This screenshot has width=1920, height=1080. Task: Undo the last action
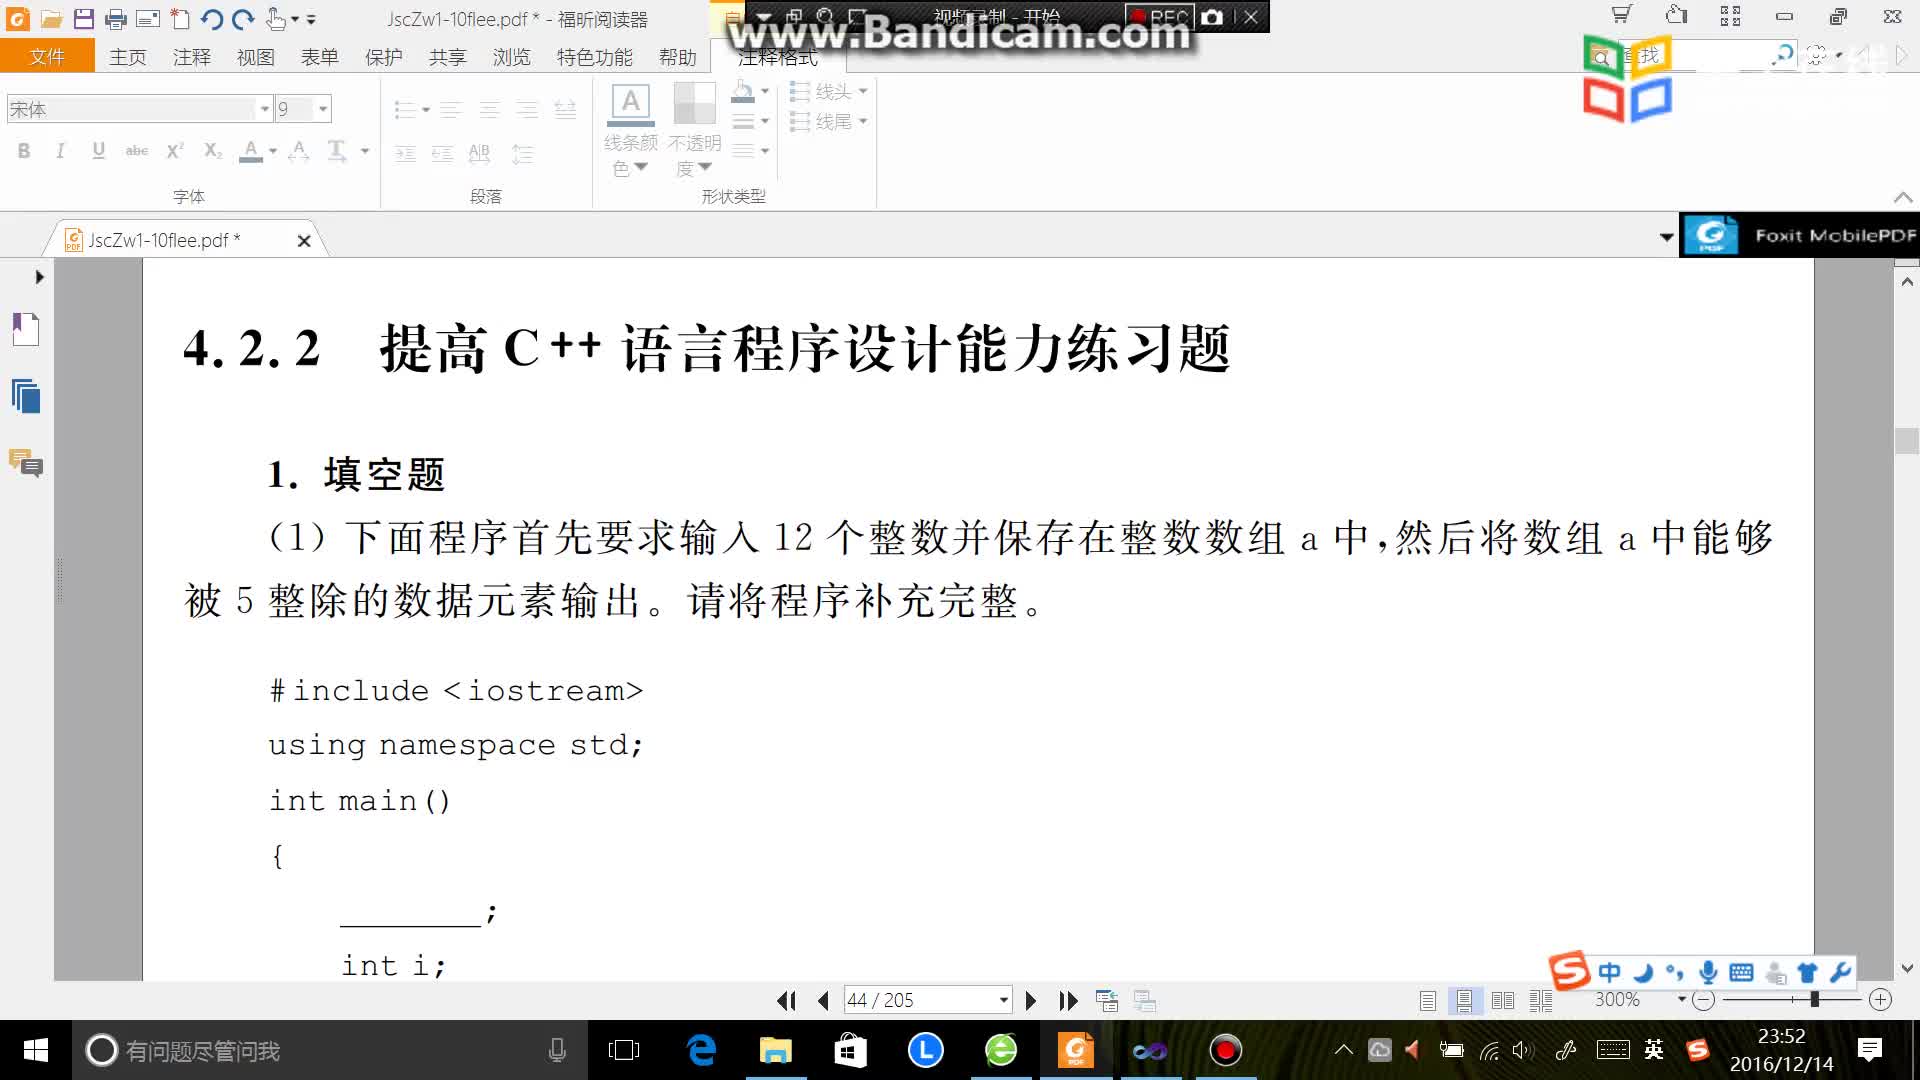click(211, 19)
